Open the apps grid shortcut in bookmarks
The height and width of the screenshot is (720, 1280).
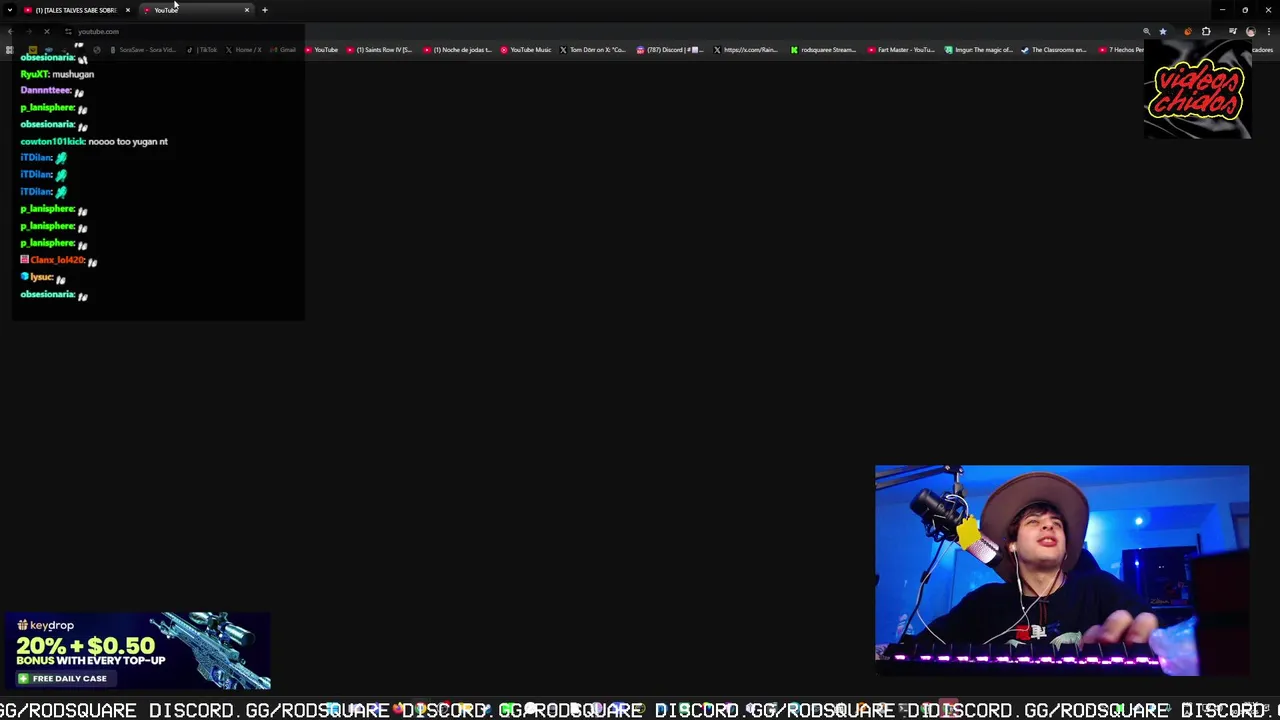pos(10,50)
